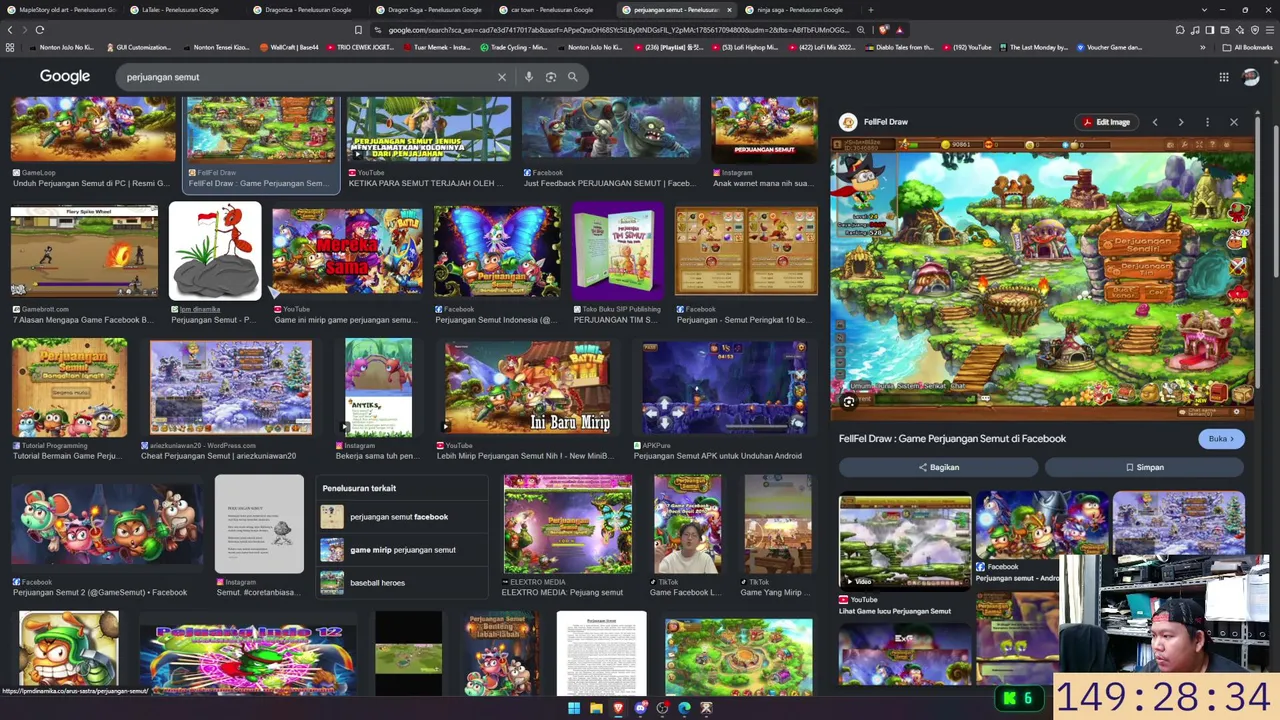Open Google Lens image search icon

pos(551,77)
